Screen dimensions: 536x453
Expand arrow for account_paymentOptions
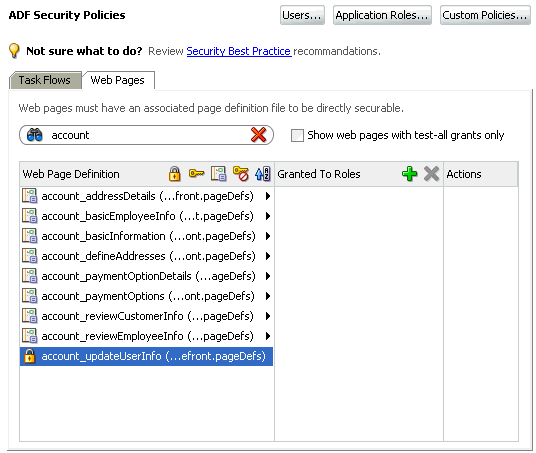pos(268,296)
